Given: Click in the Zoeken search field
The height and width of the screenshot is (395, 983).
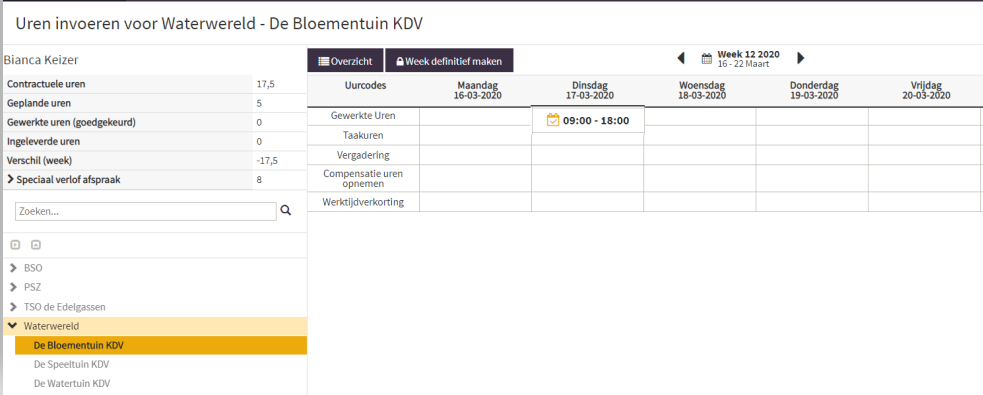Looking at the screenshot, I should [x=145, y=212].
